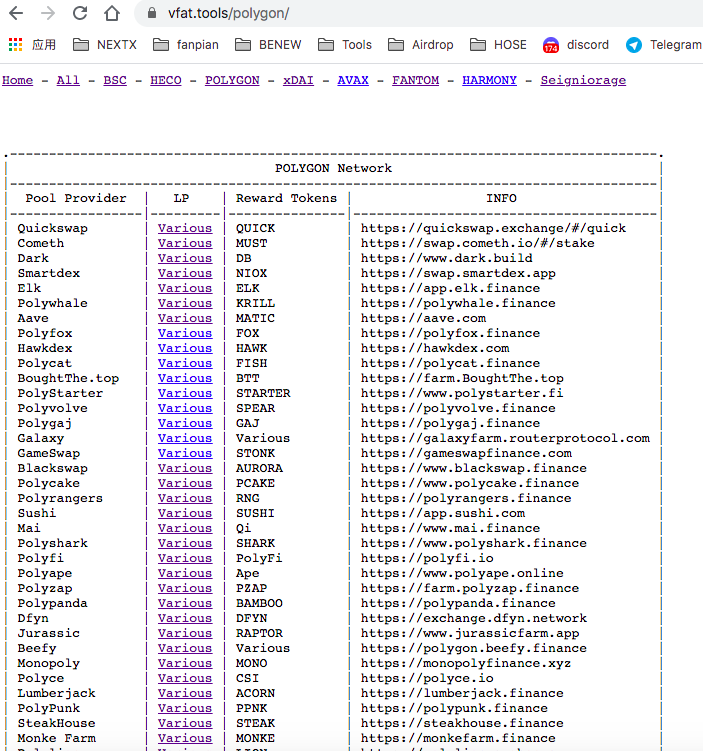Screen dimensions: 703x751
Task: Select the https://aave.com info text
Action: [x=423, y=318]
